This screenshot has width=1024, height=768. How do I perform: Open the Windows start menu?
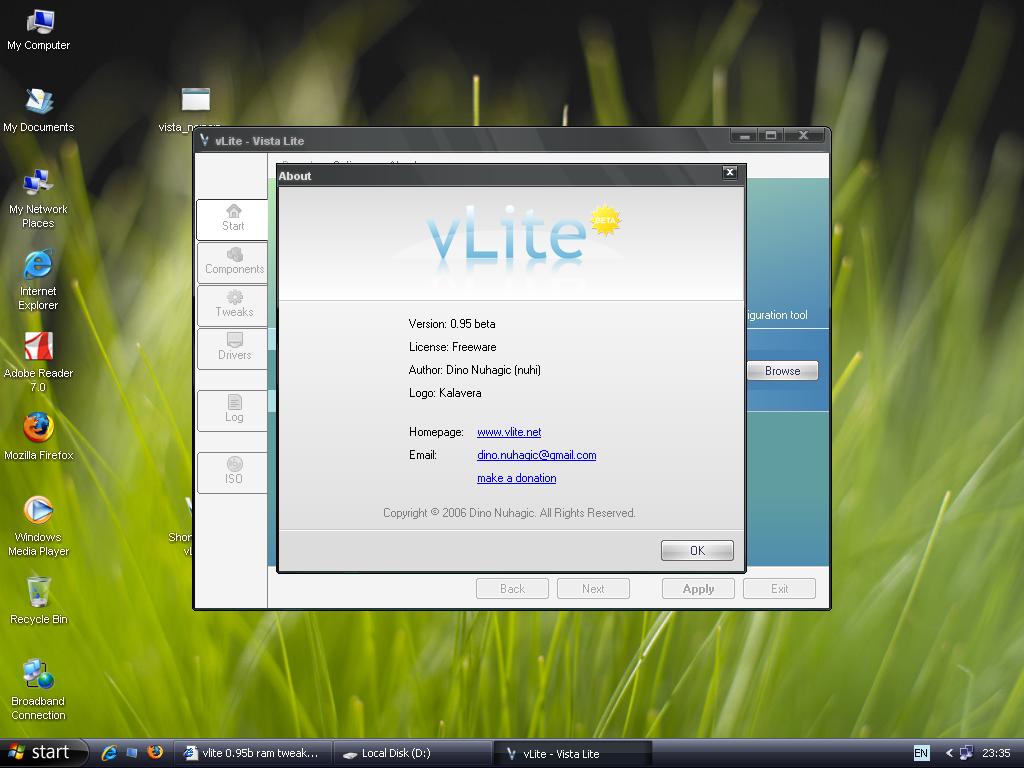(x=43, y=753)
